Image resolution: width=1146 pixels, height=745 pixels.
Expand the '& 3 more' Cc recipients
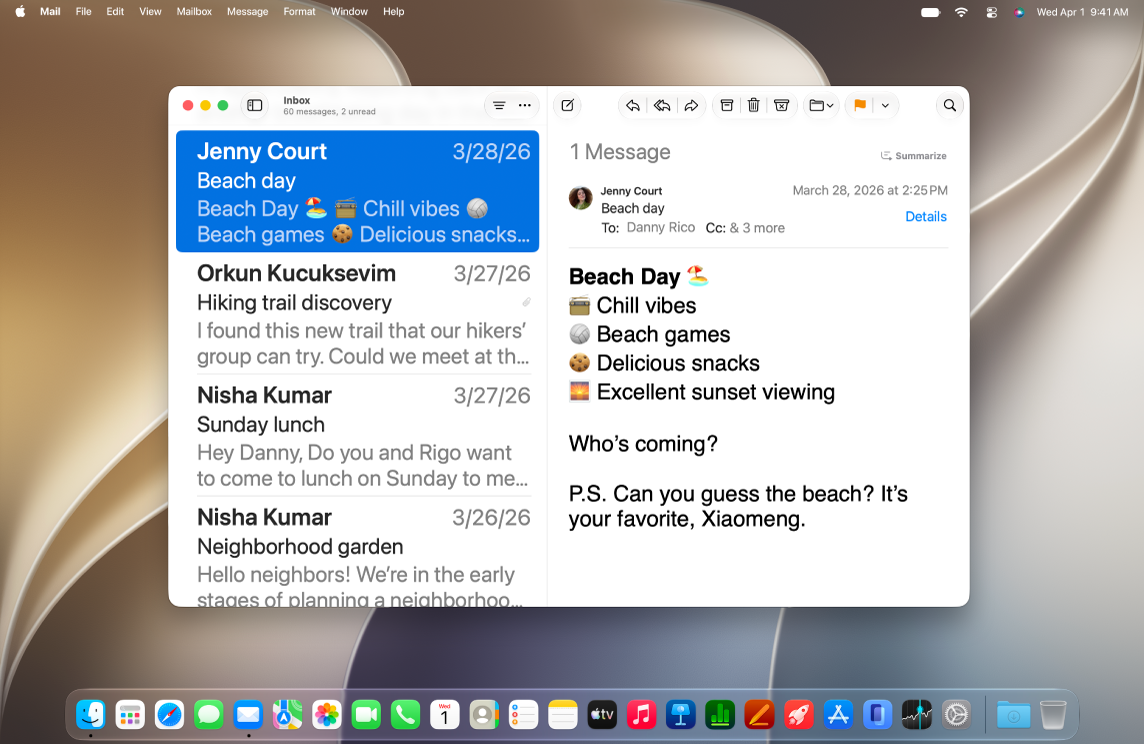(x=757, y=228)
